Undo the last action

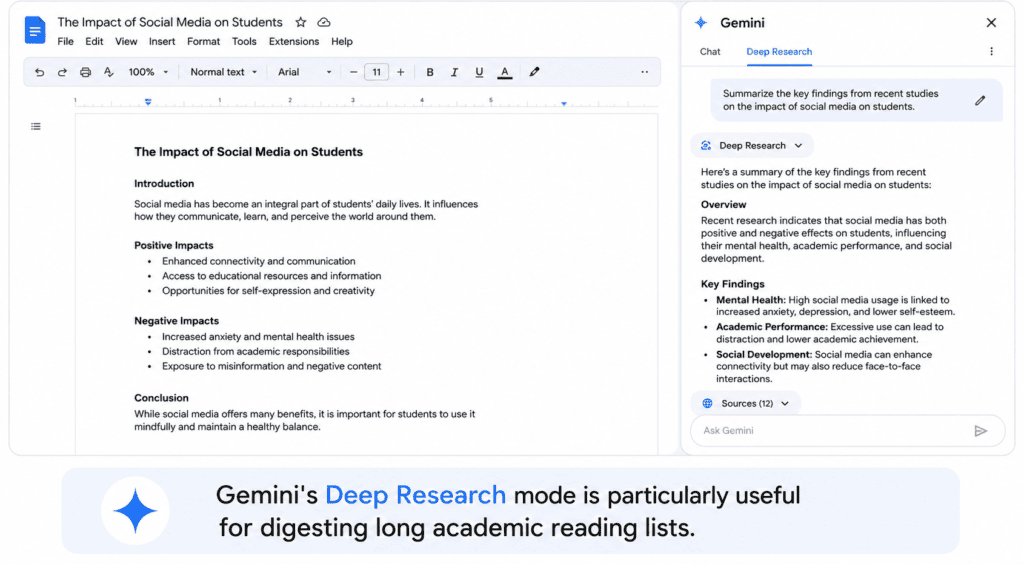tap(39, 72)
